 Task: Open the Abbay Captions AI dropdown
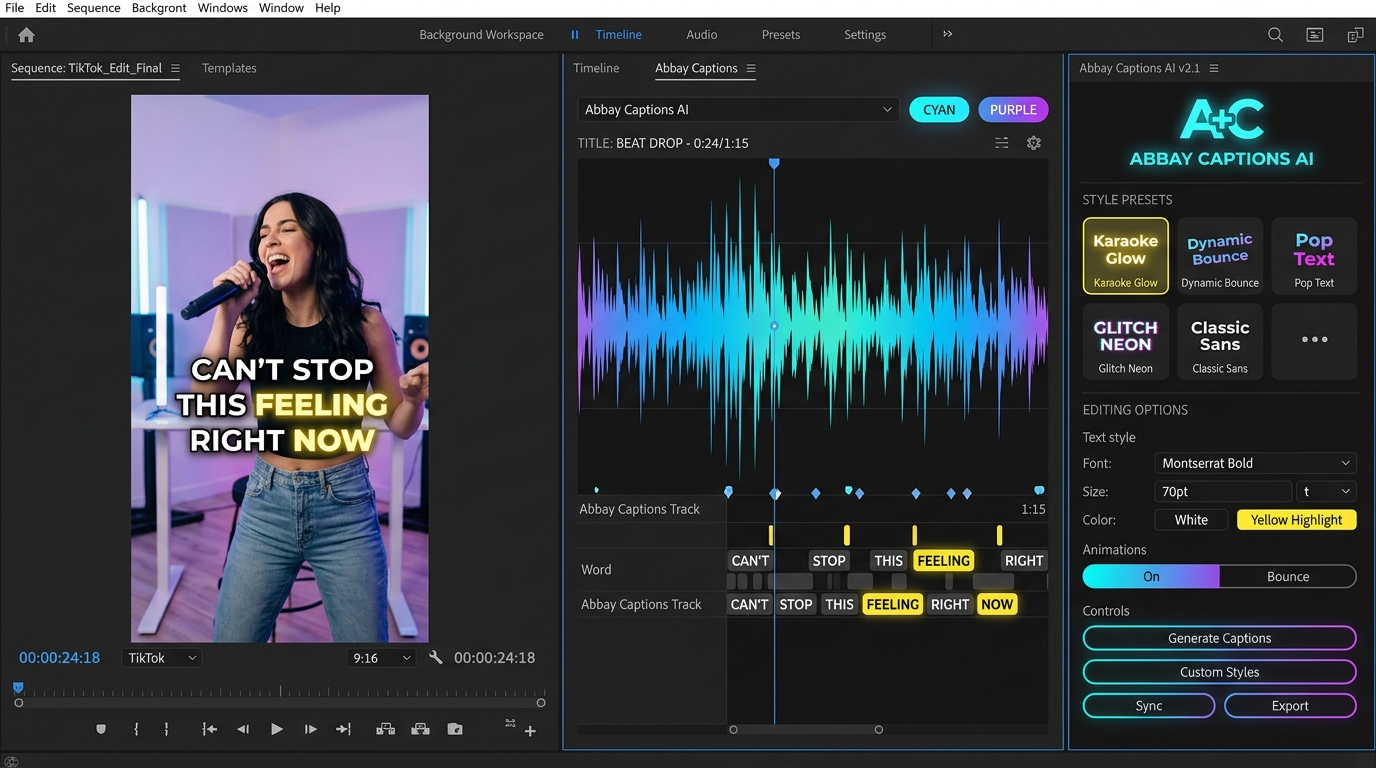[x=738, y=110]
